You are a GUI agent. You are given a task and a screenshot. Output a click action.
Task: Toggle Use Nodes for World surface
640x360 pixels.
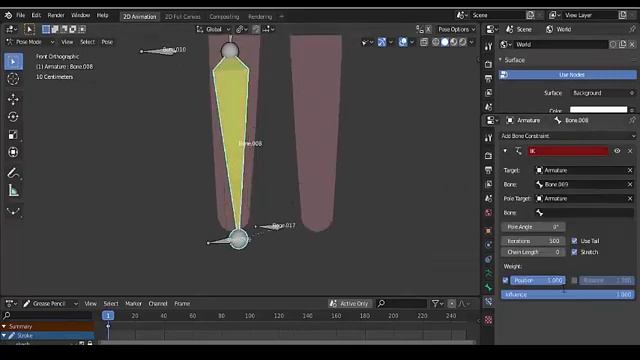567,75
